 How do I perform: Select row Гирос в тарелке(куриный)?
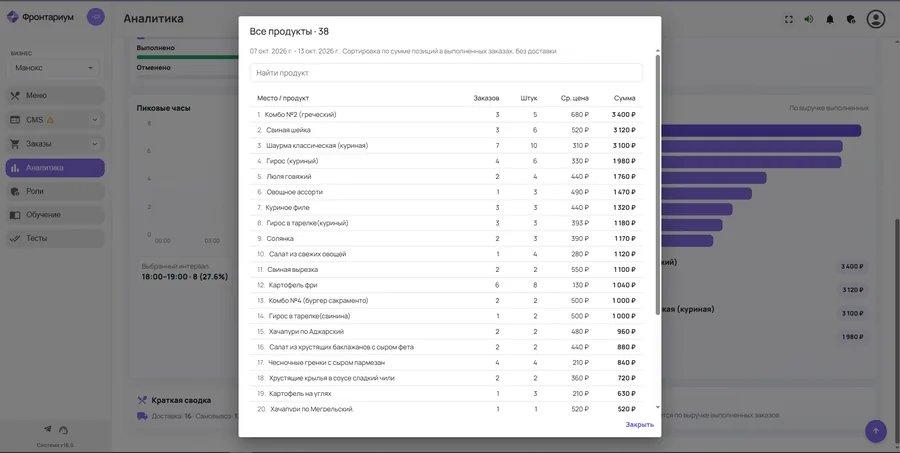coord(447,223)
